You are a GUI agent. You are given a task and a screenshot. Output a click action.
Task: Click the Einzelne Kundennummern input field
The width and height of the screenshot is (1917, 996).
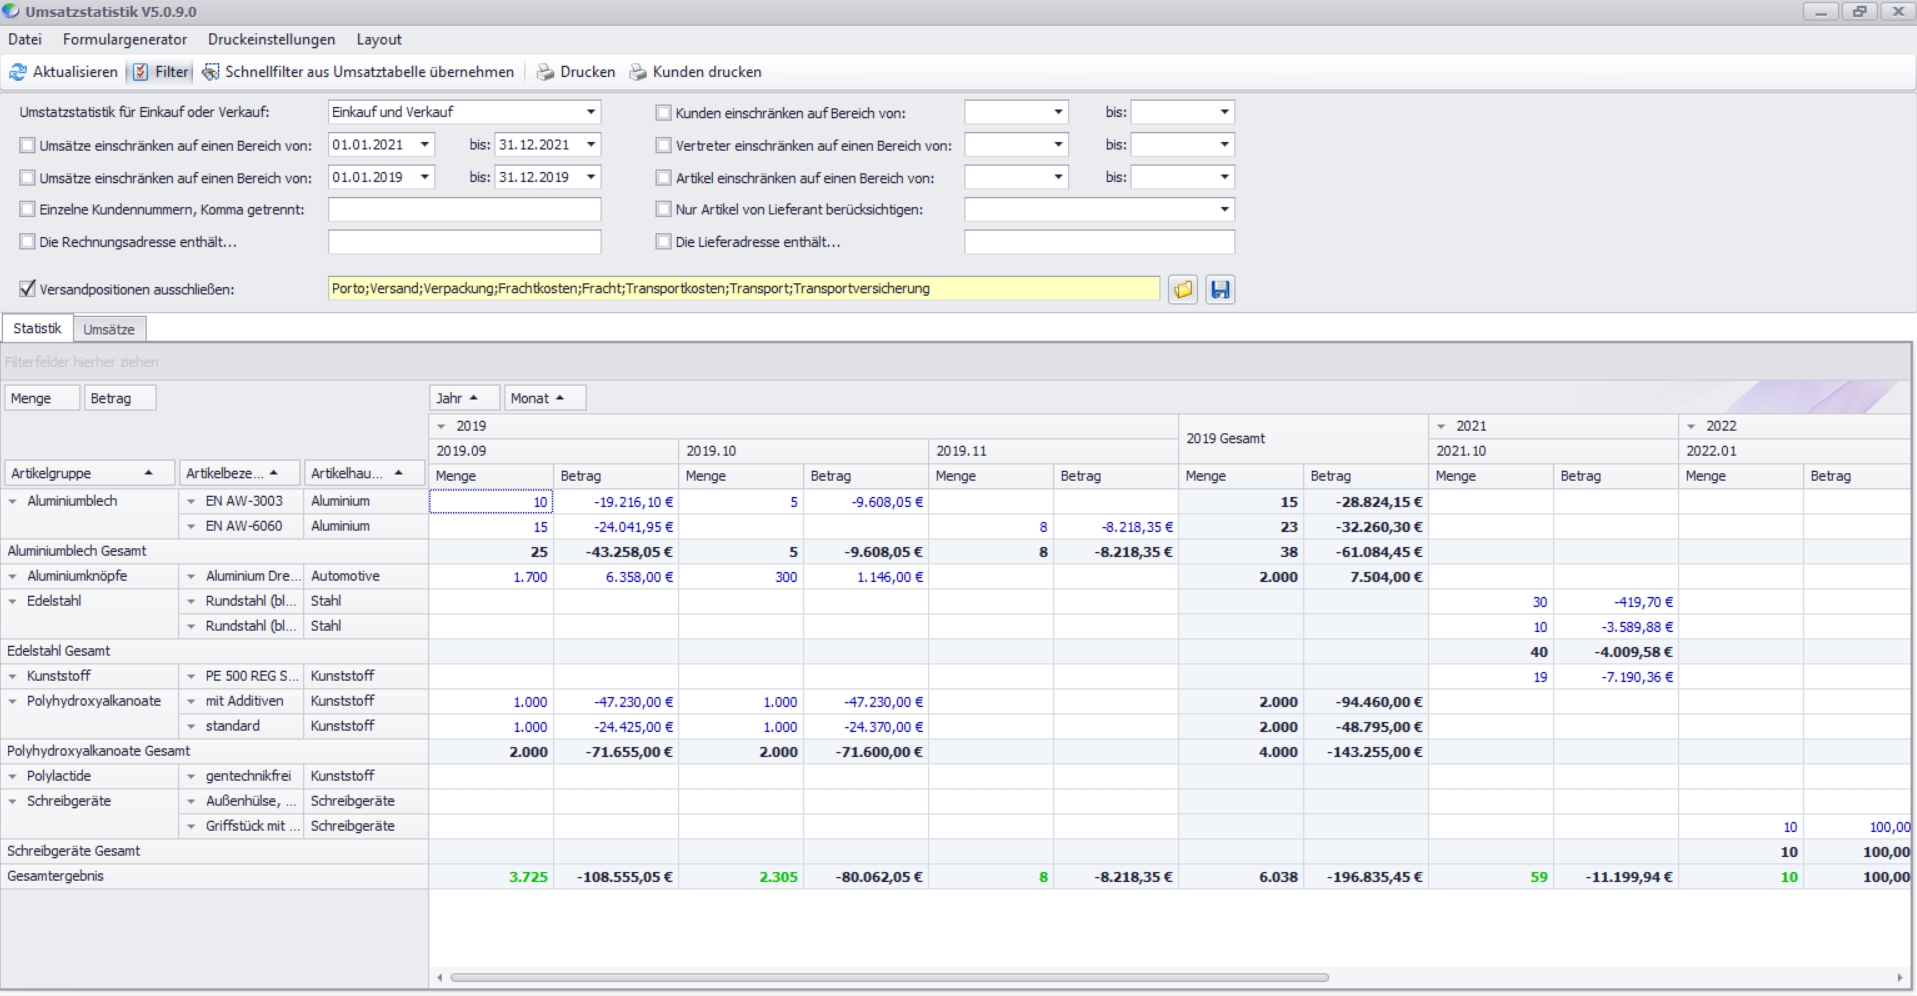[x=464, y=210]
